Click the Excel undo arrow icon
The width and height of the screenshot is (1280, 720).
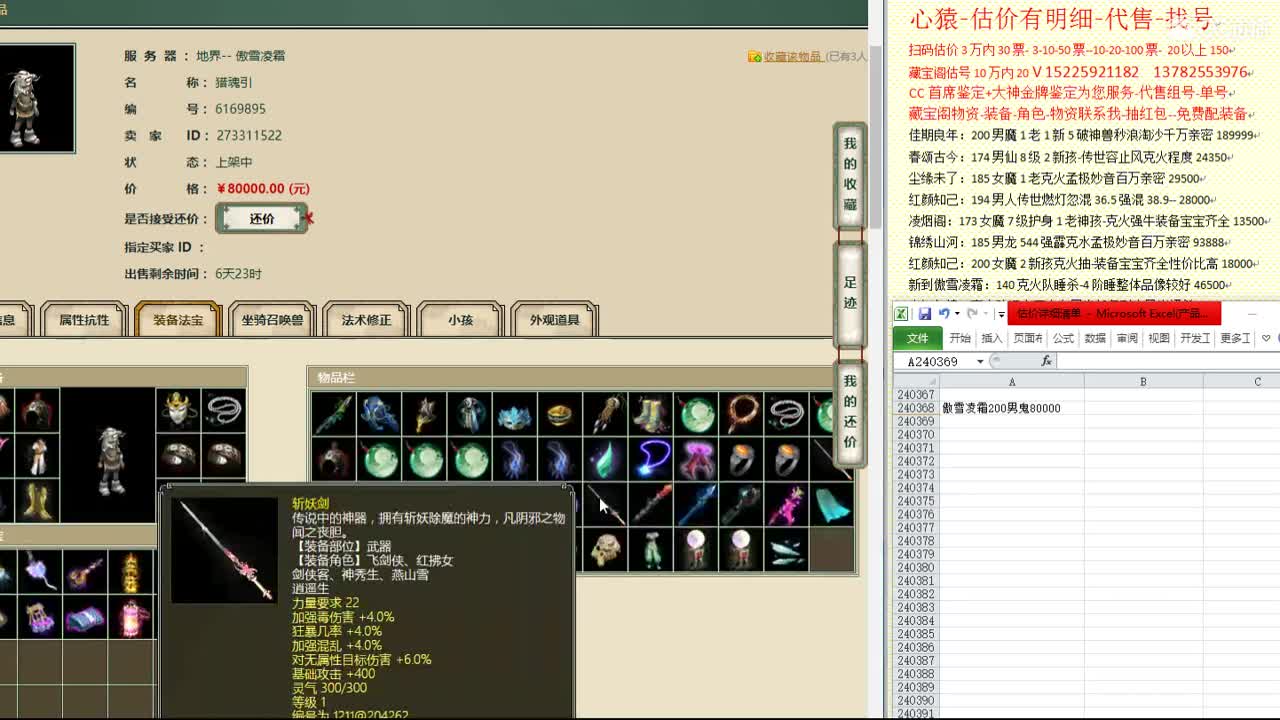click(944, 314)
